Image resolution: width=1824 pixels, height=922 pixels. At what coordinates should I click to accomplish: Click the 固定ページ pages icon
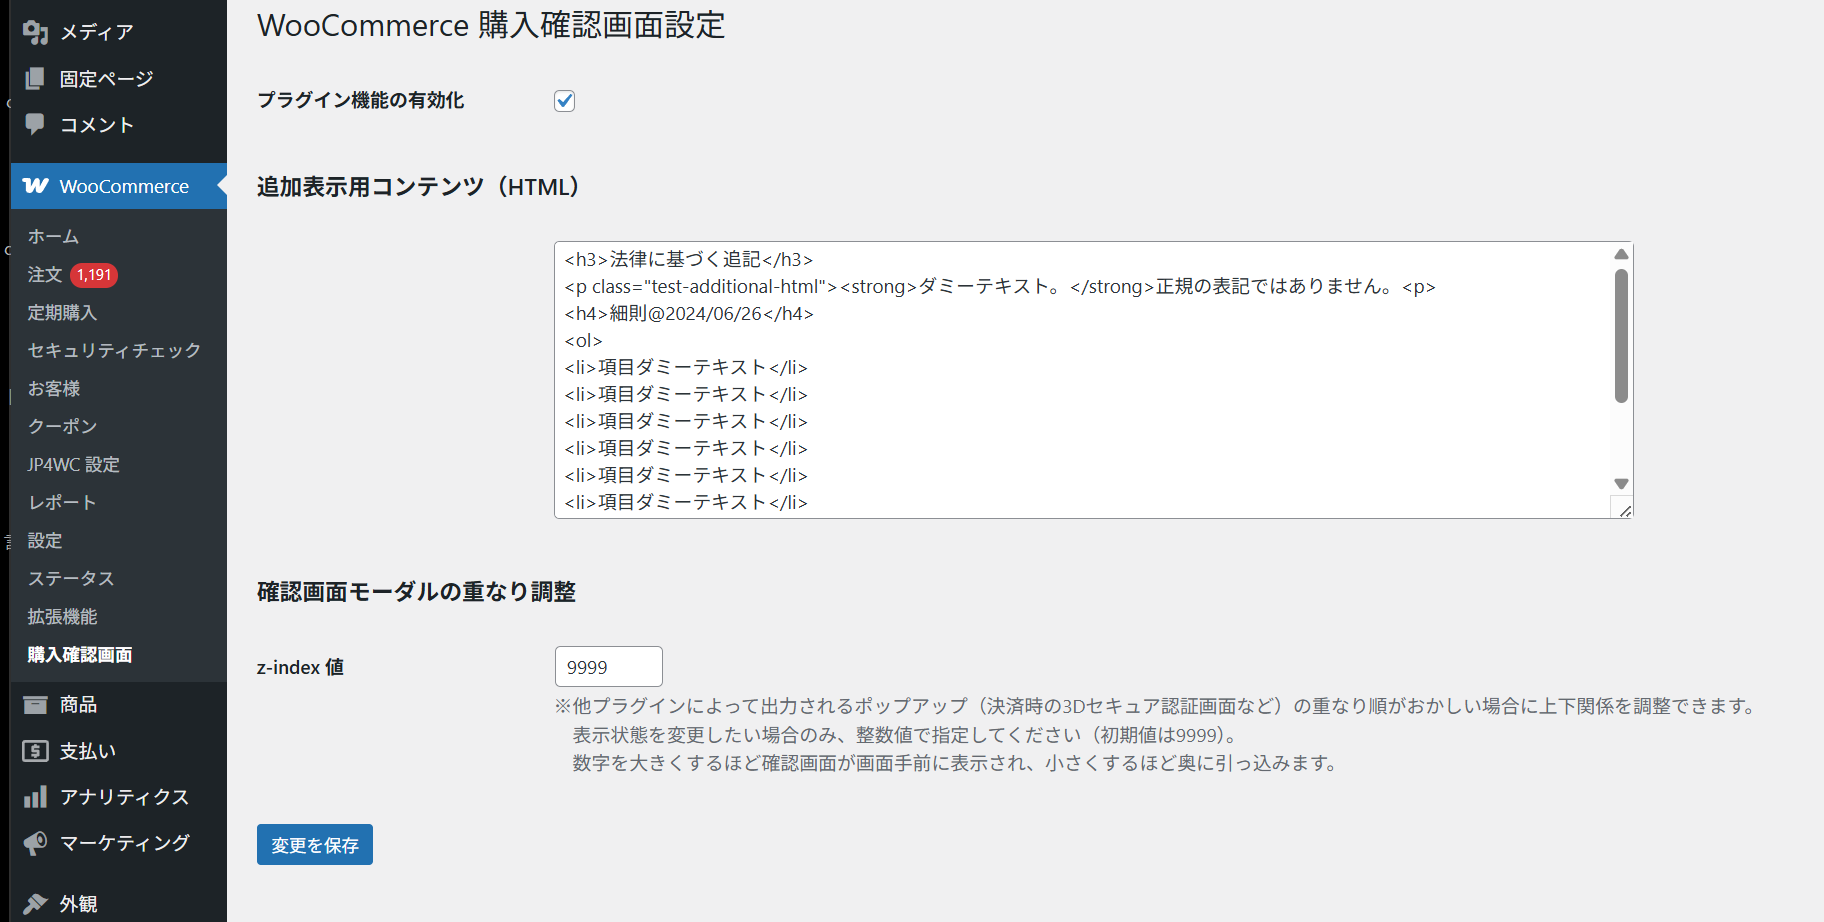[35, 78]
